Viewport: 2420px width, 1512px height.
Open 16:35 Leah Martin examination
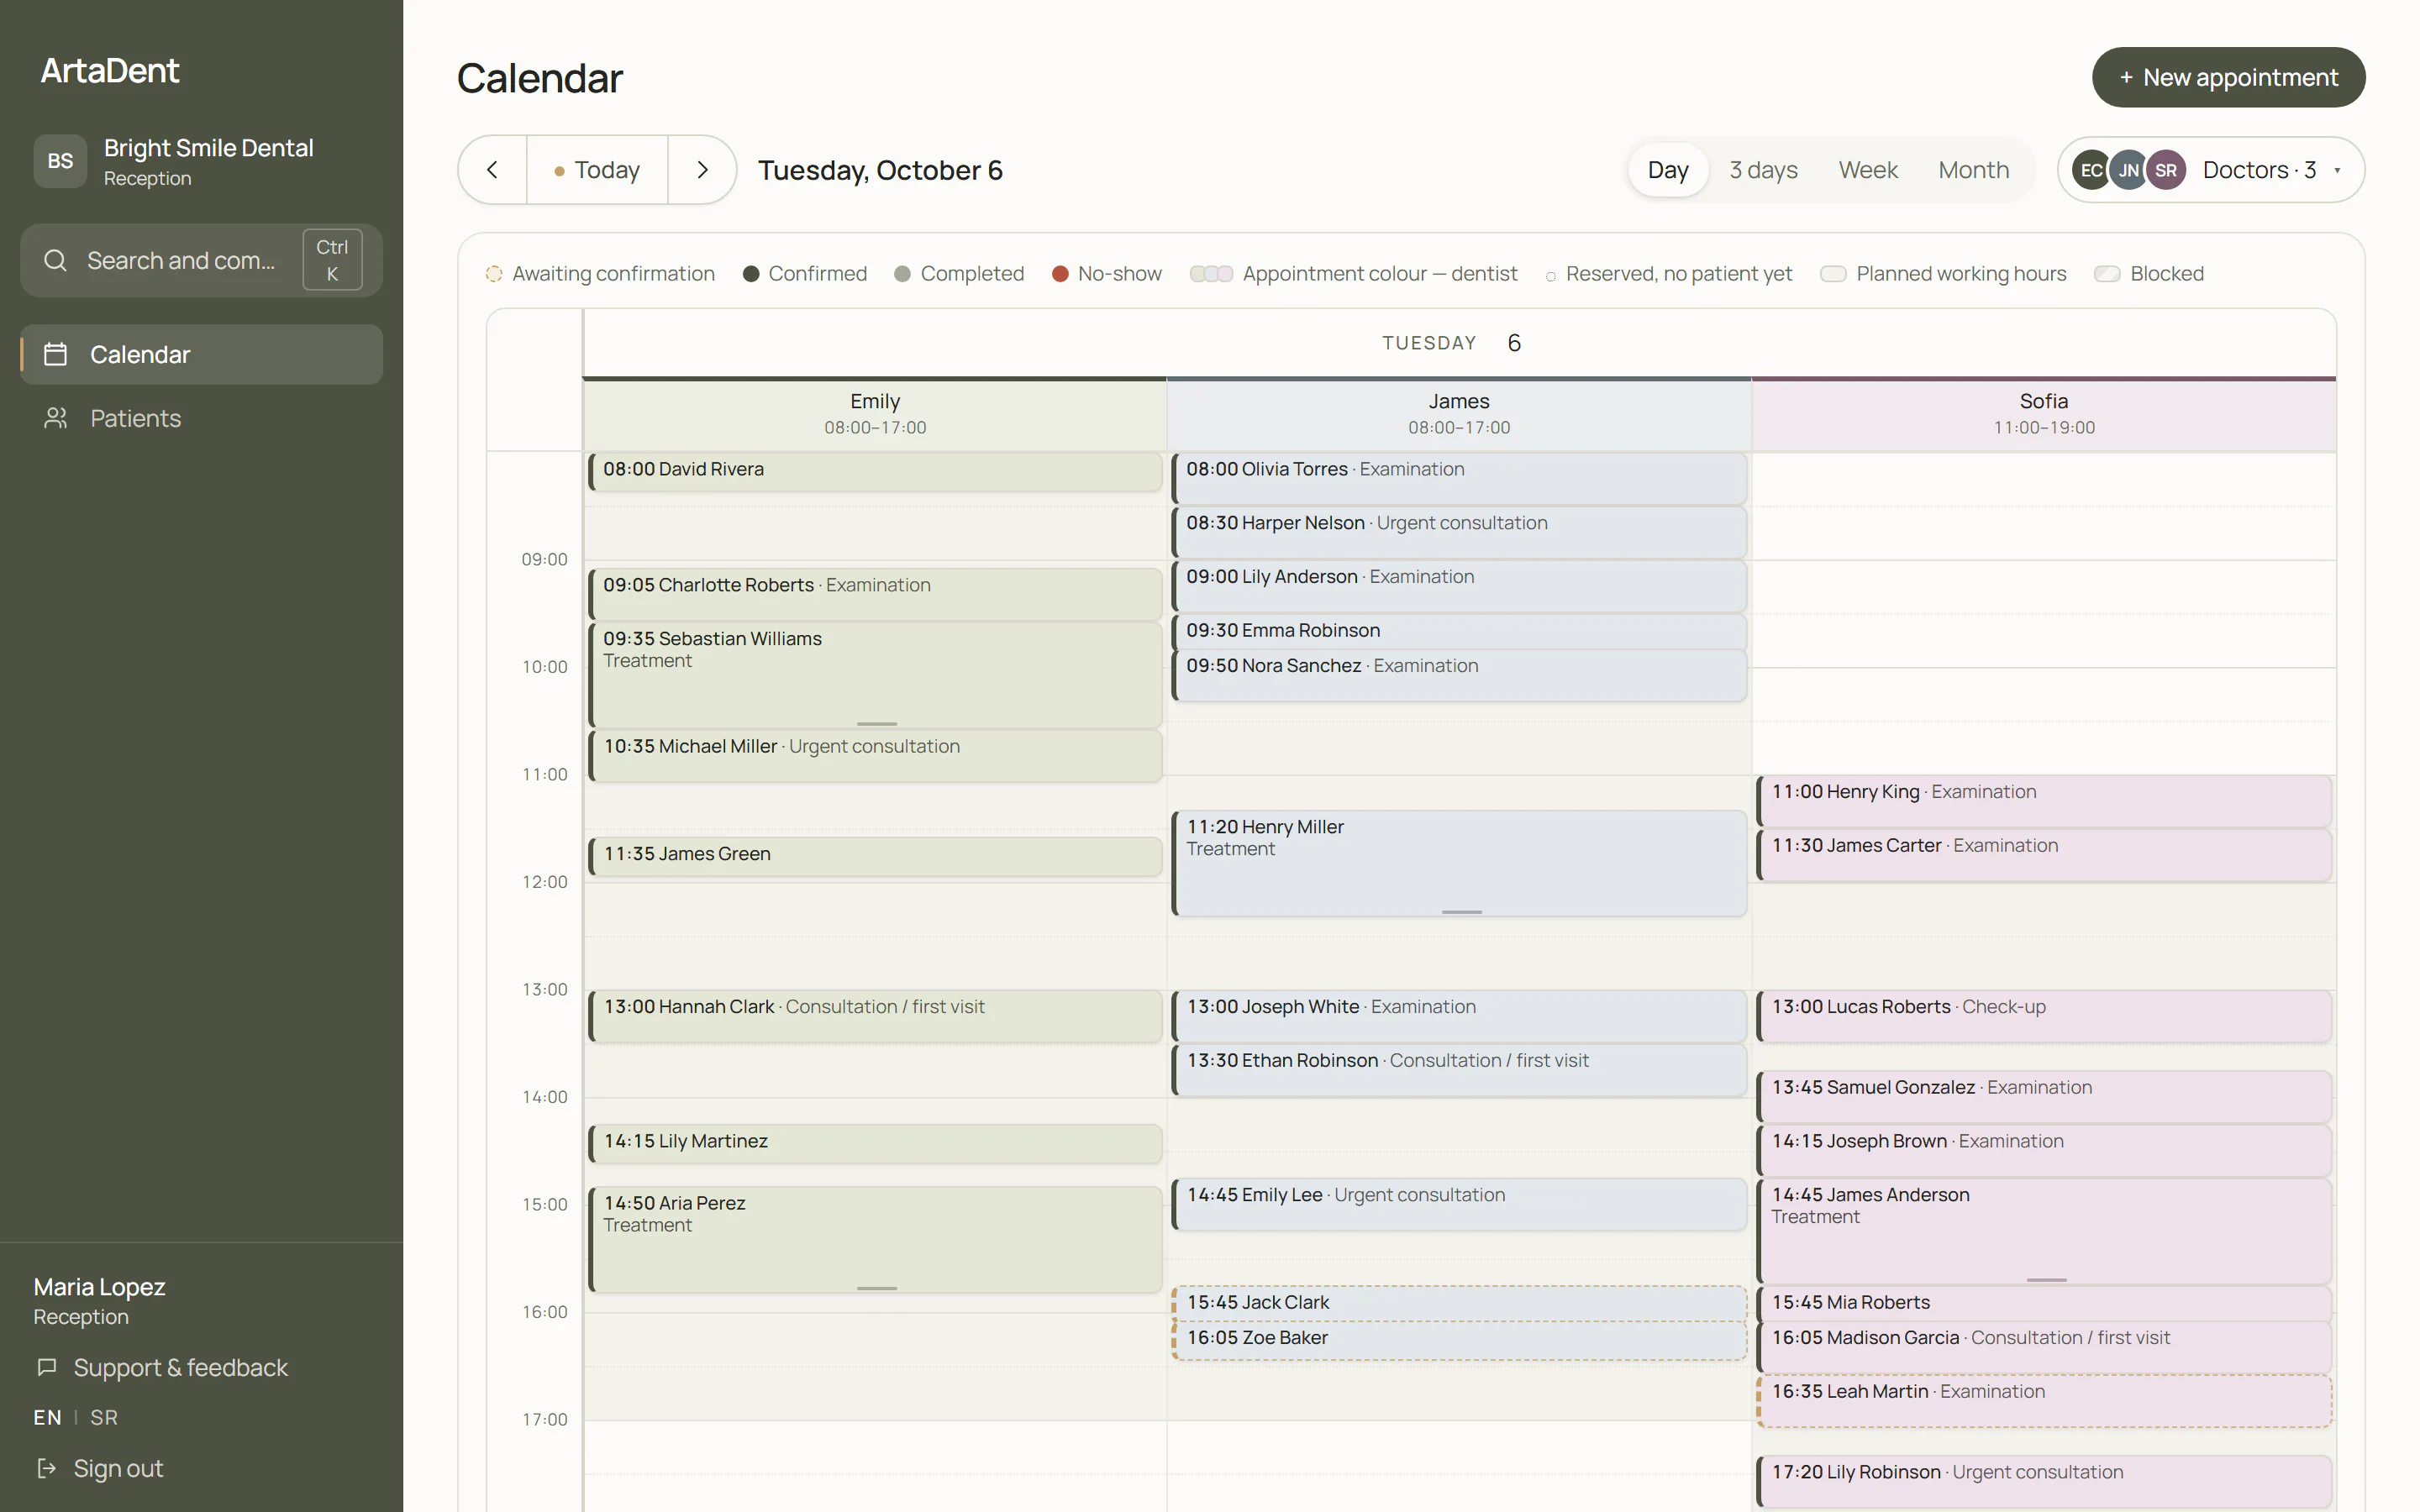(x=2044, y=1401)
